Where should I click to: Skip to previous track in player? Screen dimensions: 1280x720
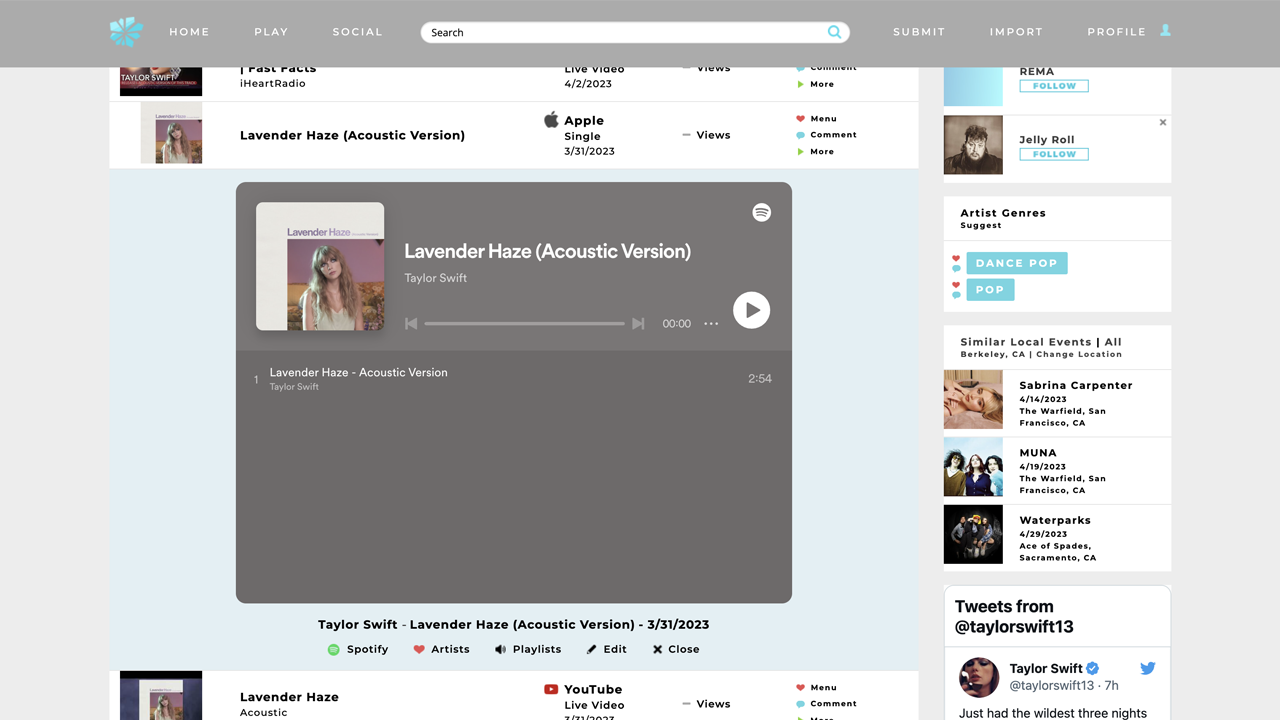click(411, 324)
